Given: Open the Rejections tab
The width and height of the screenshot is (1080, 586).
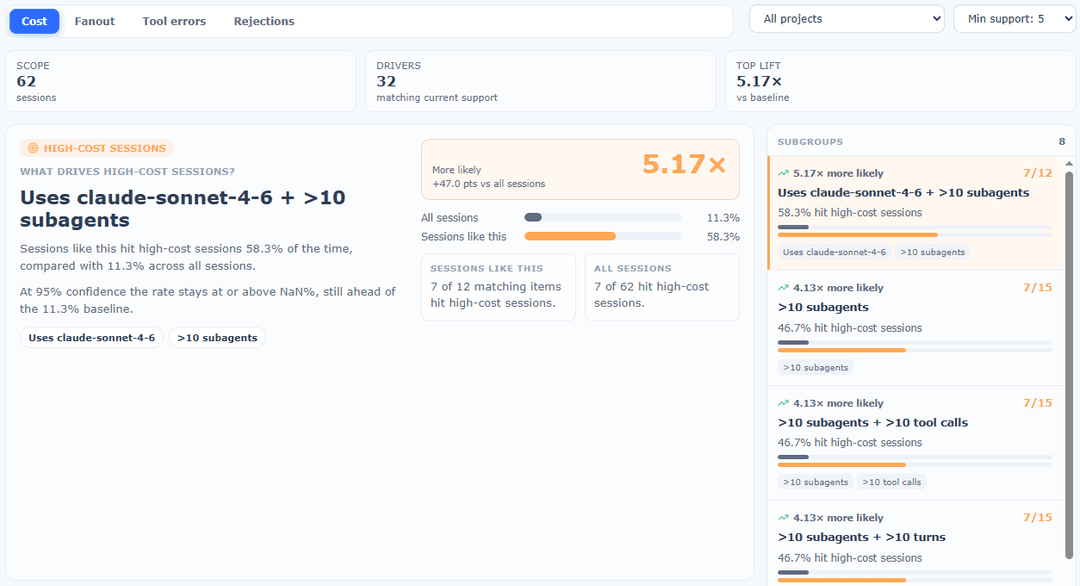Looking at the screenshot, I should [264, 21].
